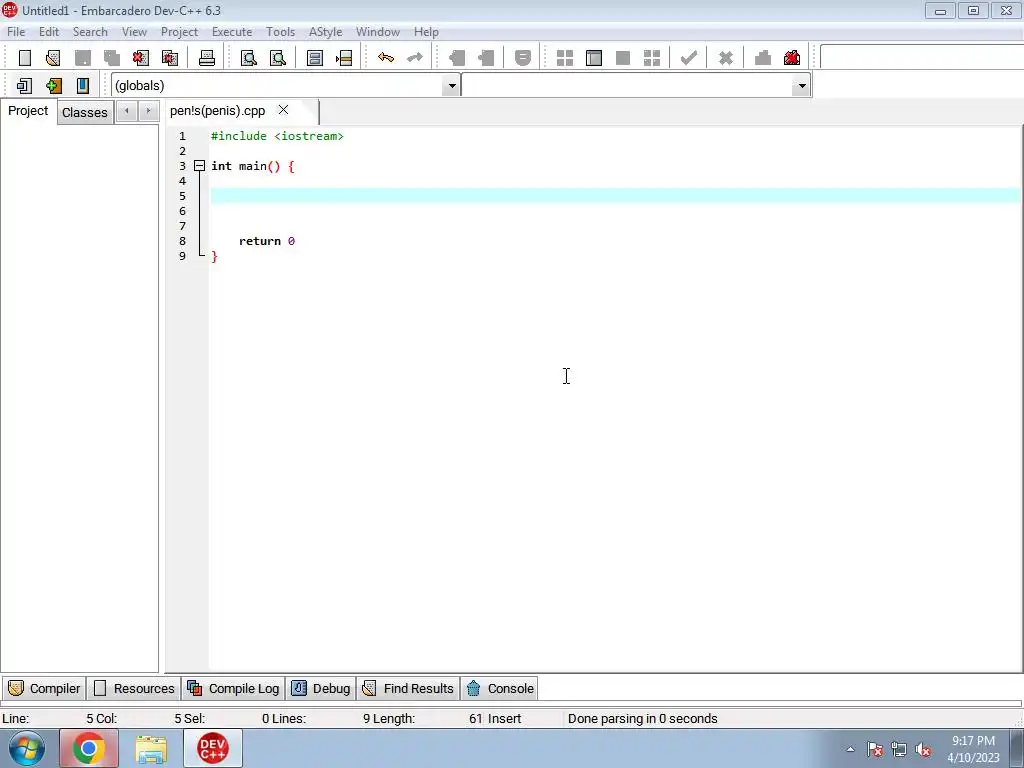This screenshot has height=768, width=1024.
Task: Open the File menu
Action: [16, 31]
